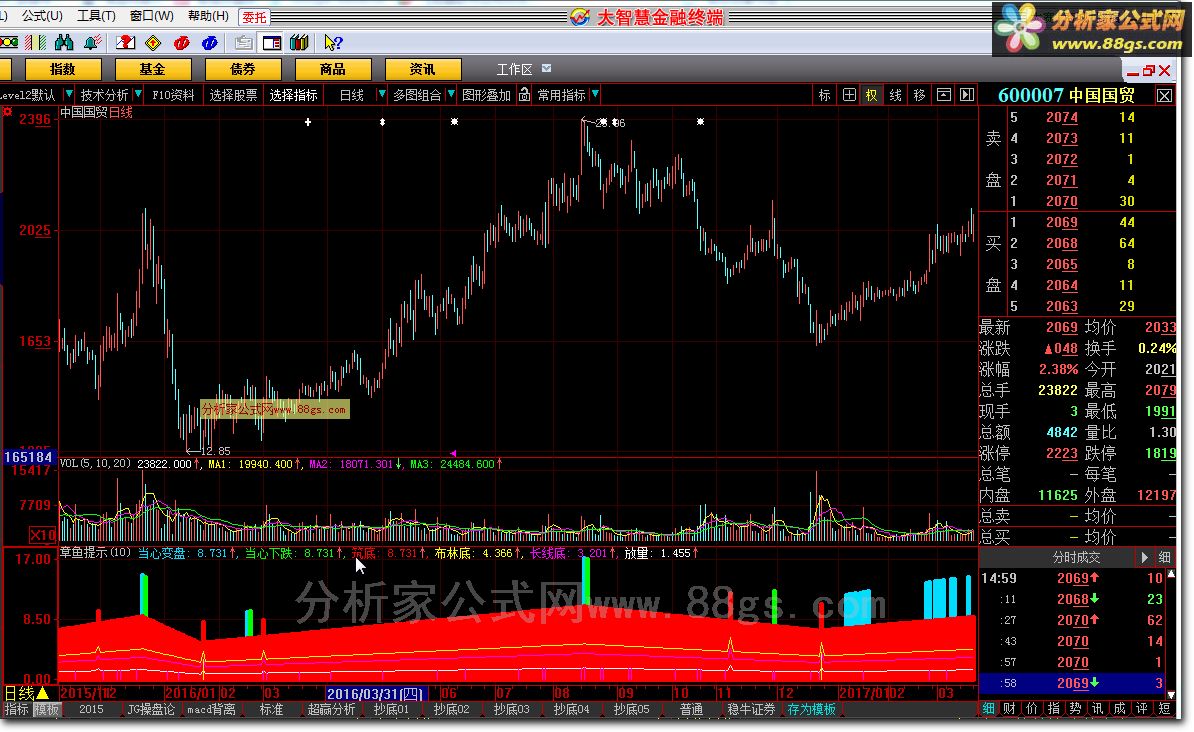Select the 商品 market button
This screenshot has height=732, width=1194.
[333, 69]
